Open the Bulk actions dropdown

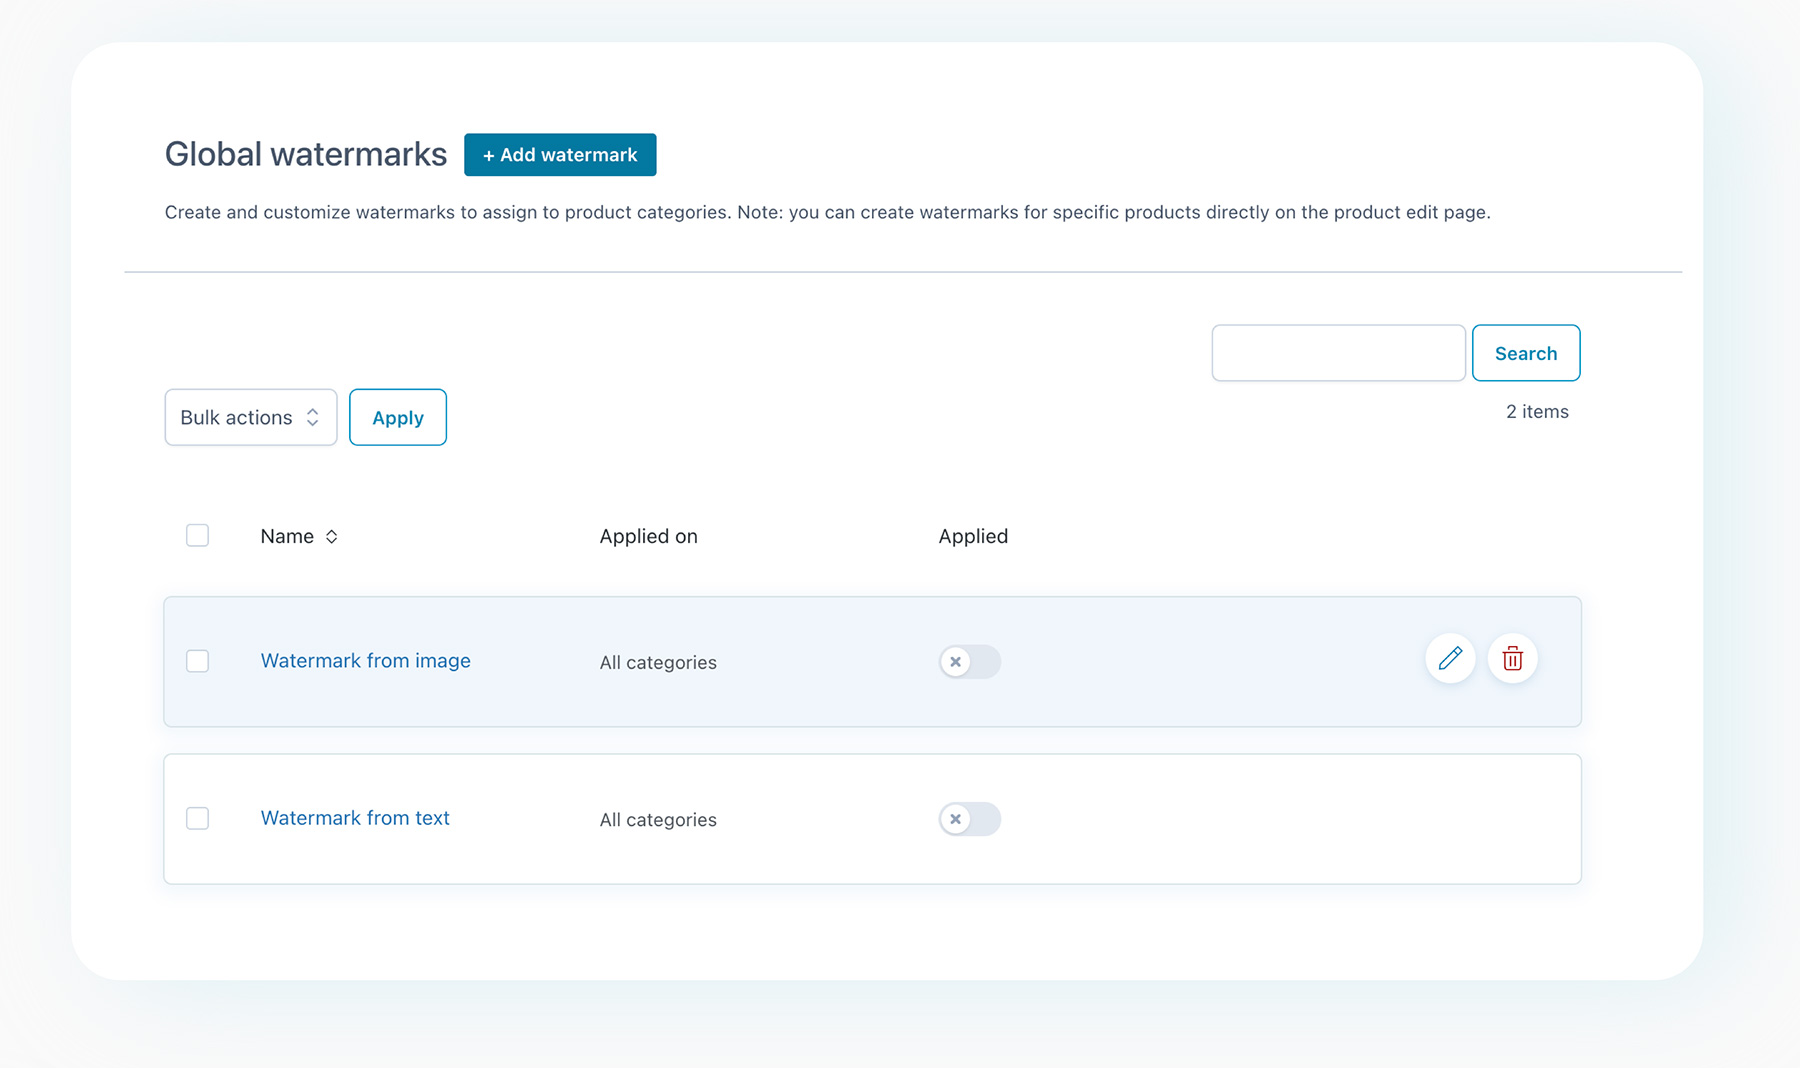(250, 417)
